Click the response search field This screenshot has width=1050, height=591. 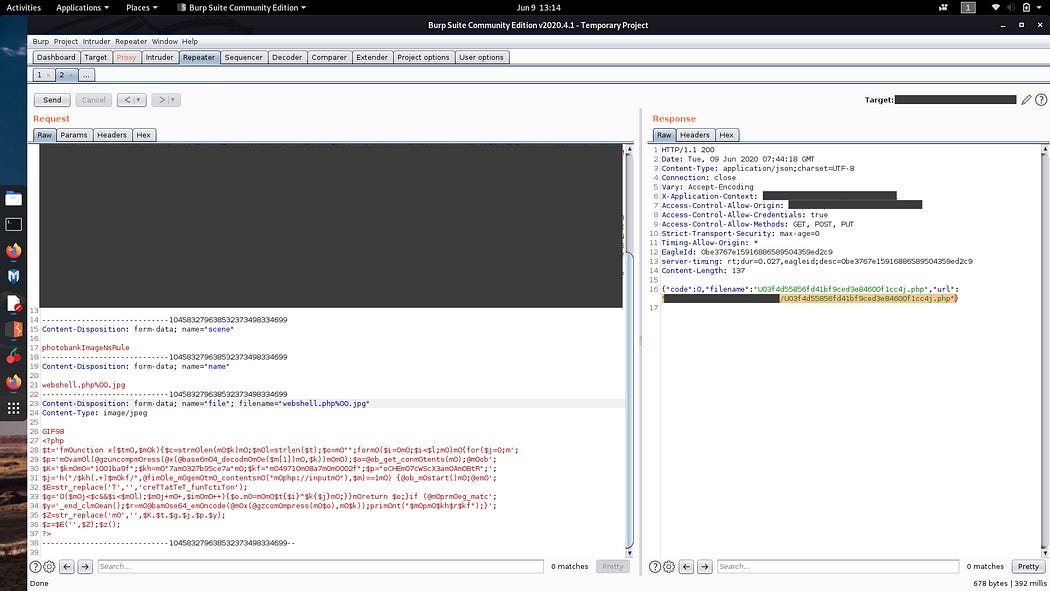point(838,566)
